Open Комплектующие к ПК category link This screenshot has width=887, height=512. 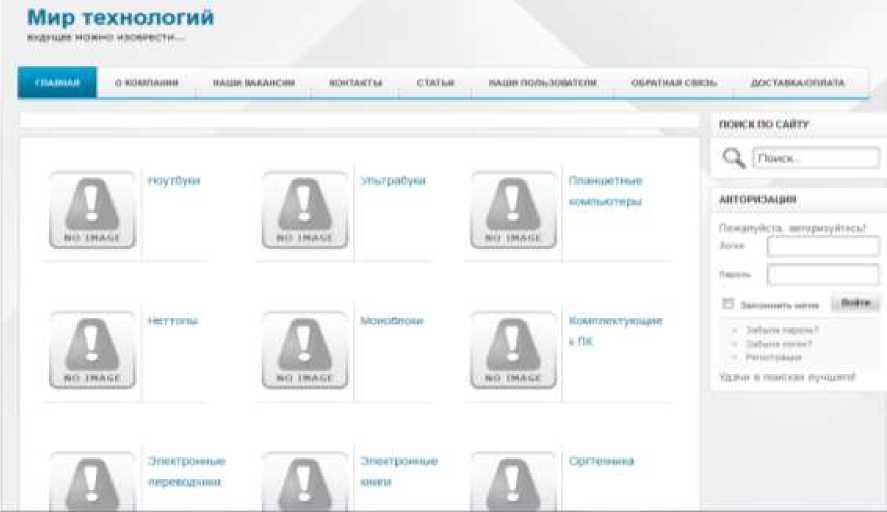615,331
